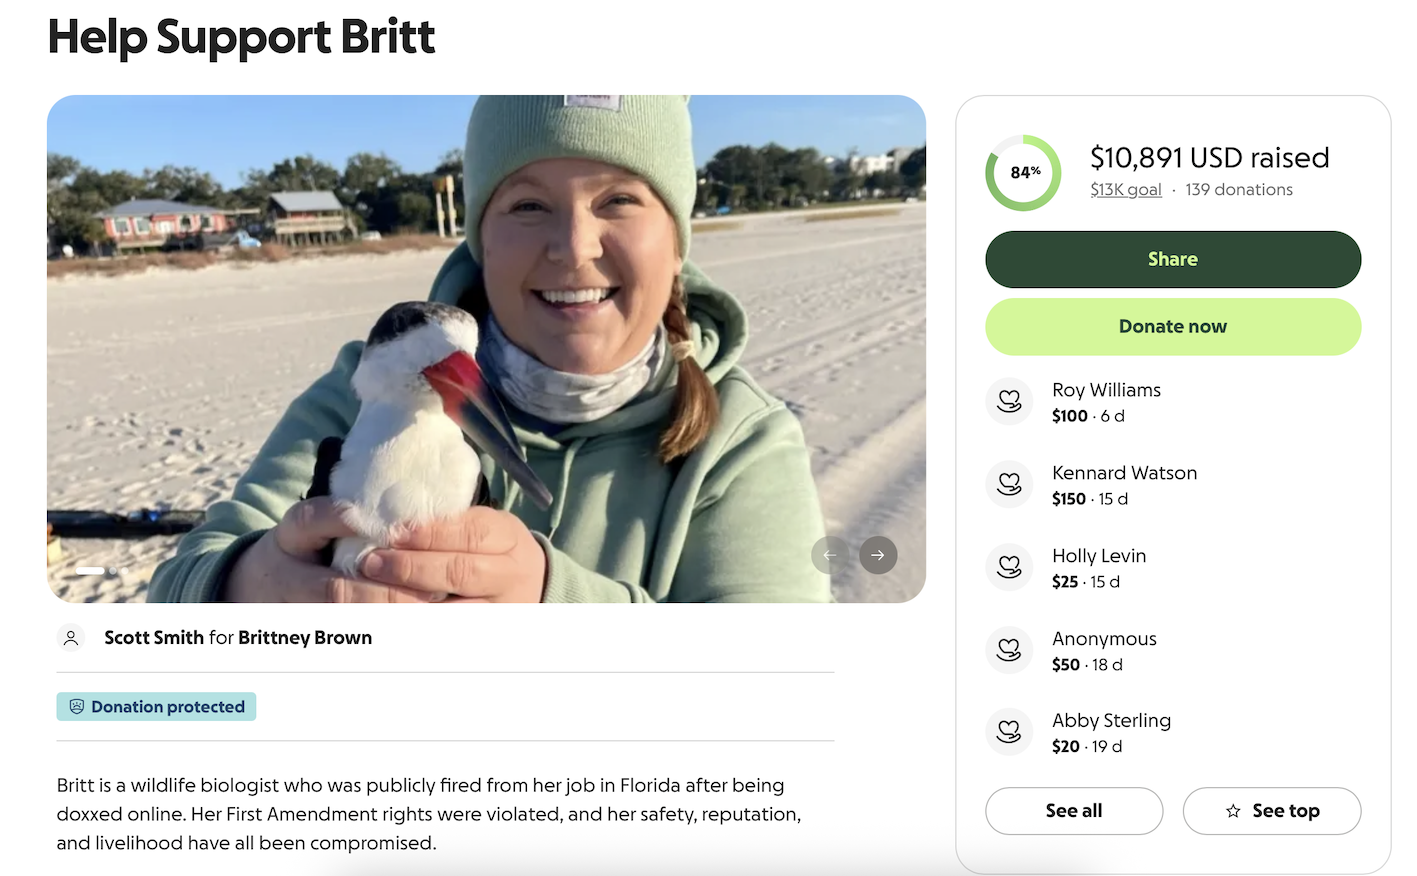
Task: Click the star icon in See top button
Action: click(1233, 811)
